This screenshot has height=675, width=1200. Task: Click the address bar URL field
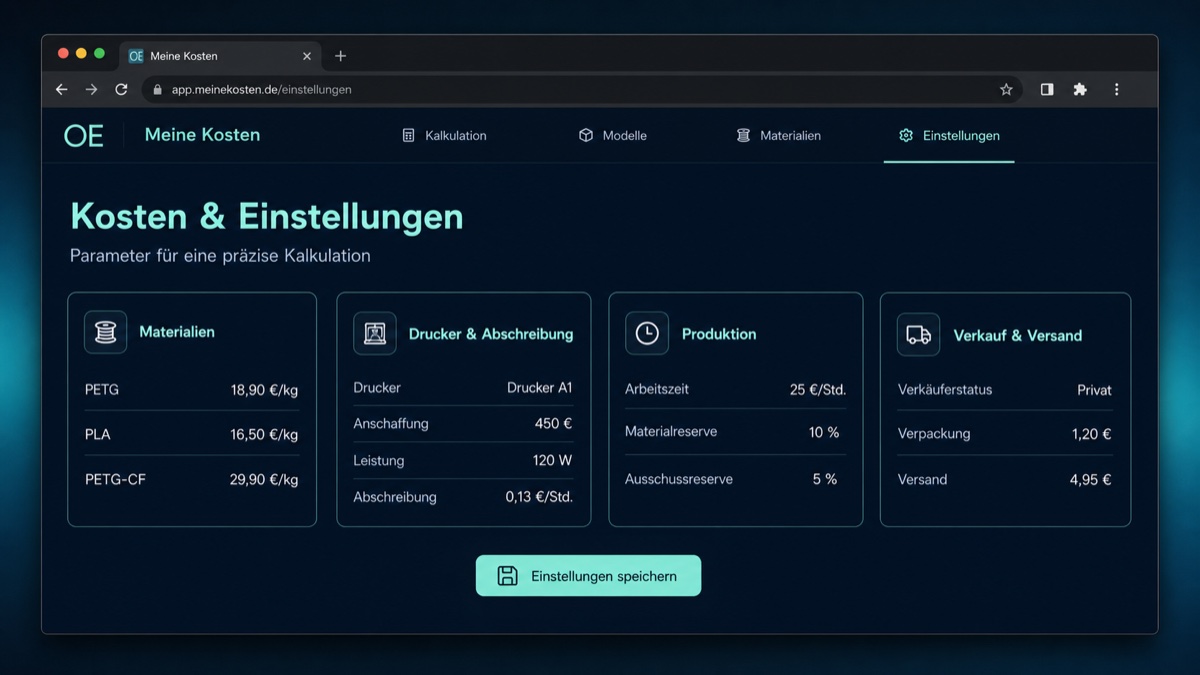pos(582,89)
